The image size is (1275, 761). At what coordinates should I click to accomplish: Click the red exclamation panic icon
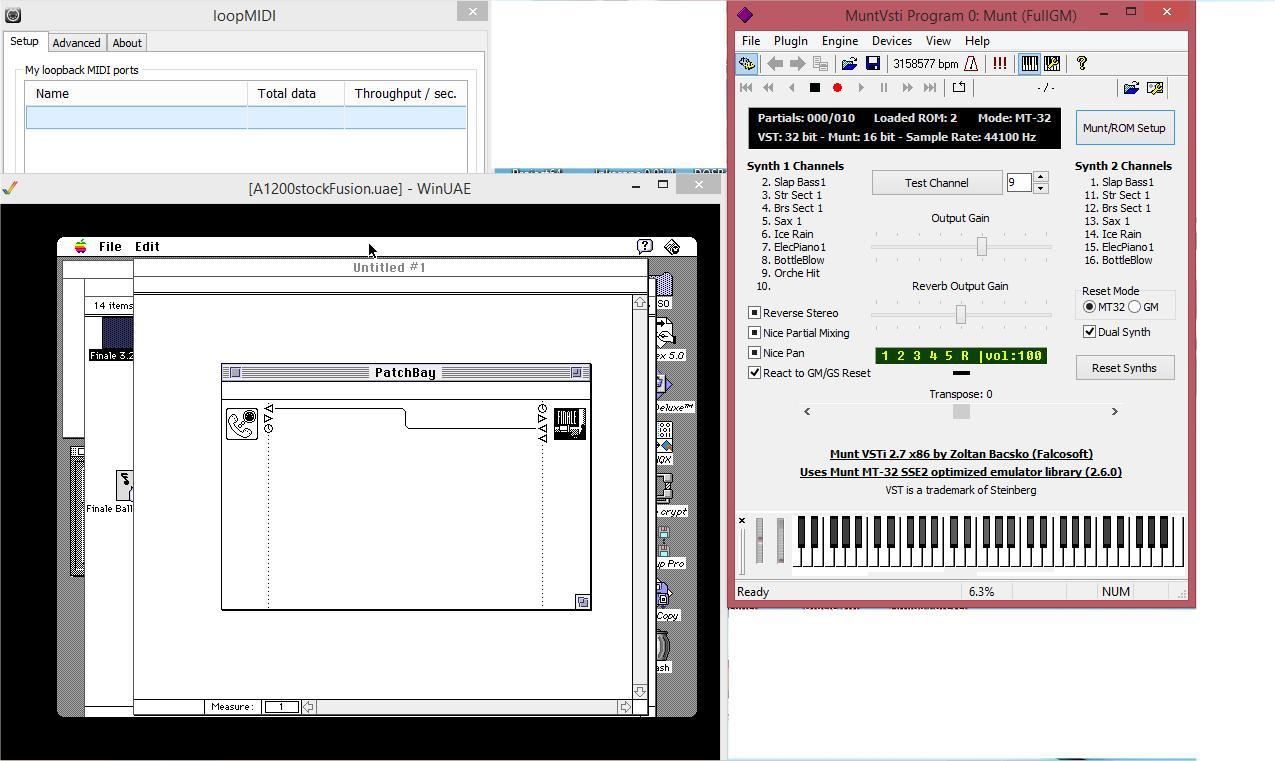coord(999,63)
